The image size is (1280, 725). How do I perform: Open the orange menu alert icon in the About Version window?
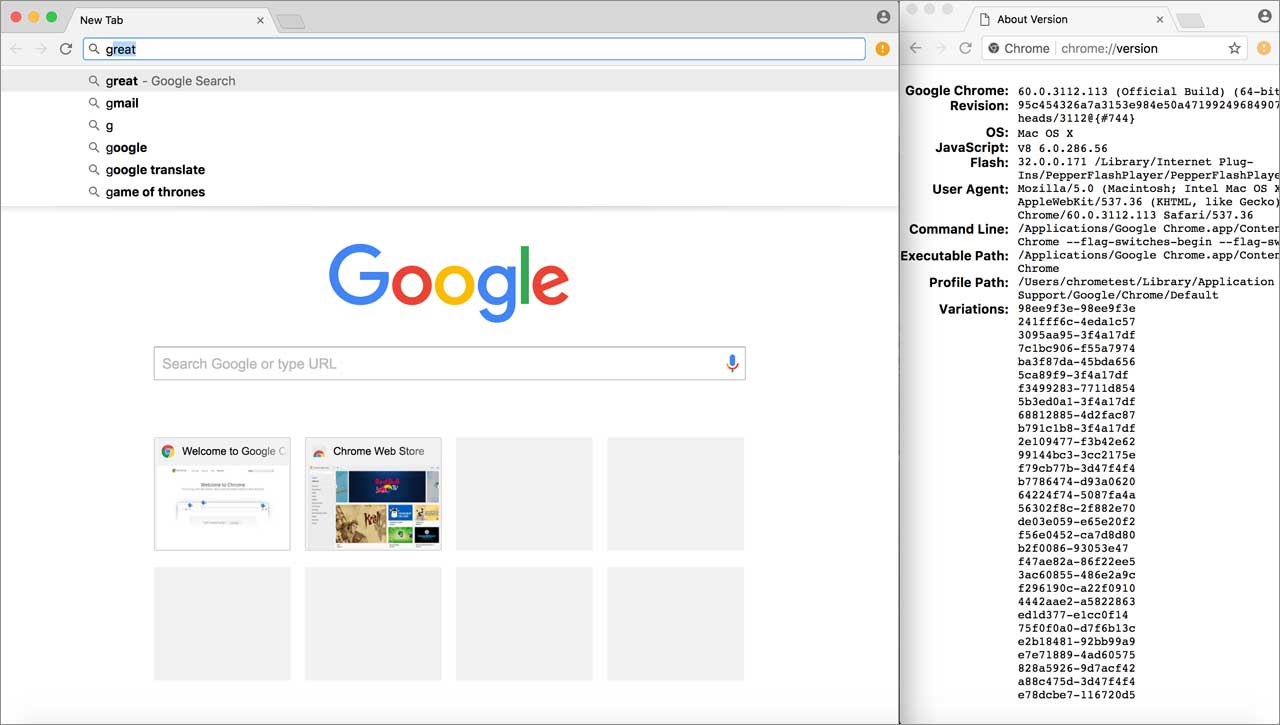tap(1264, 48)
